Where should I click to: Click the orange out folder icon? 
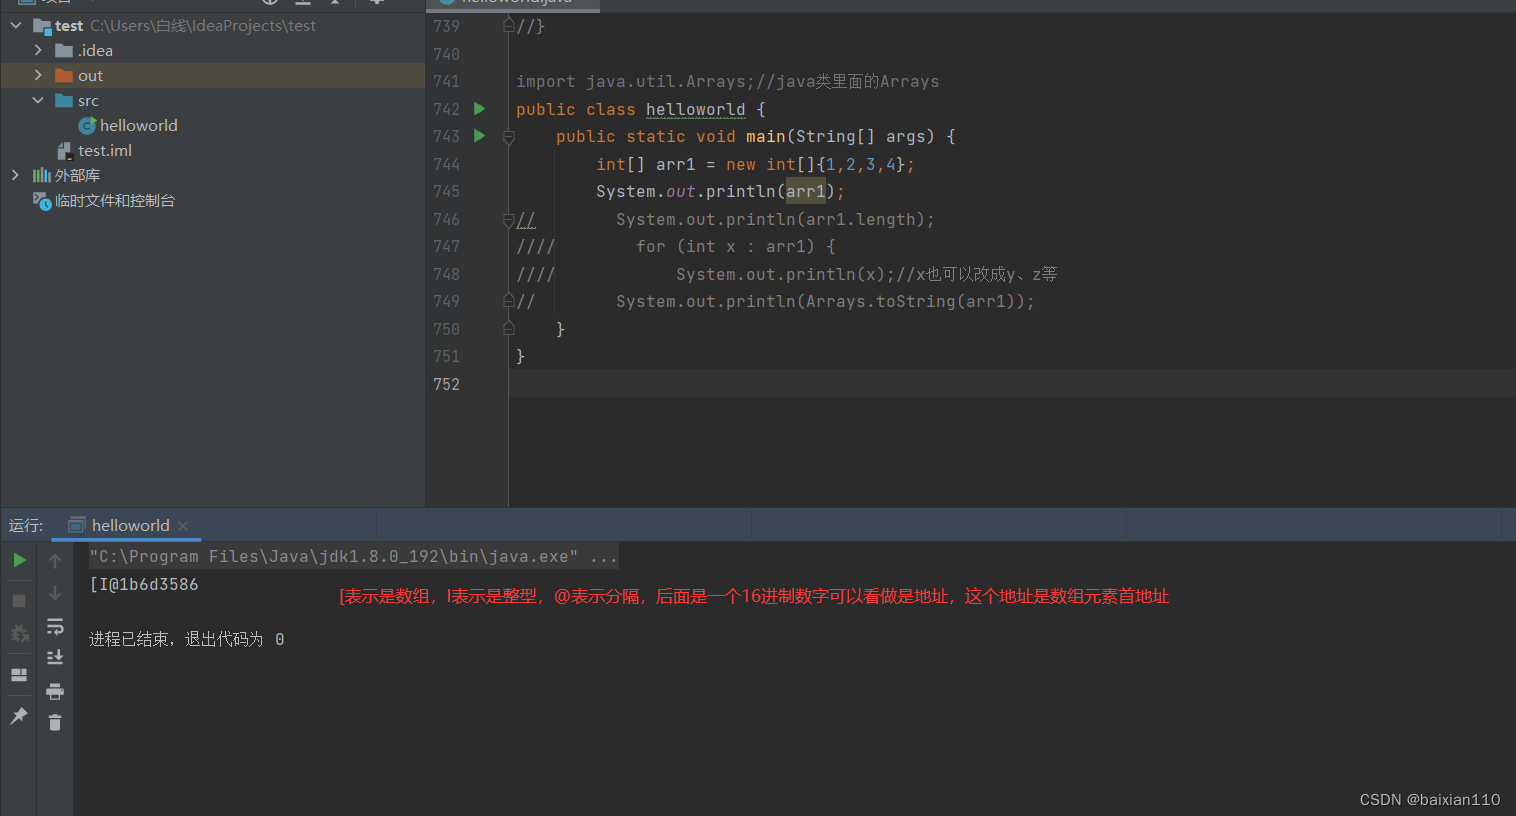pos(64,76)
